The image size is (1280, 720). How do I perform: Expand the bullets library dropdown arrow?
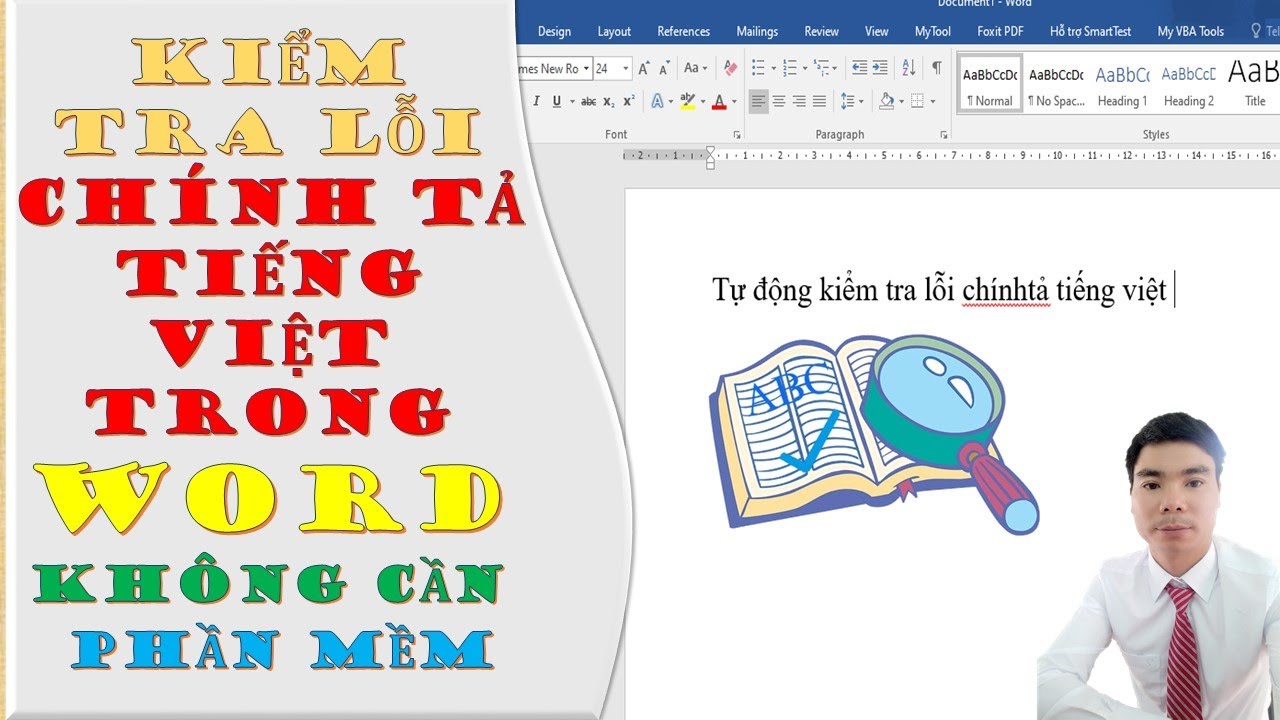click(773, 68)
